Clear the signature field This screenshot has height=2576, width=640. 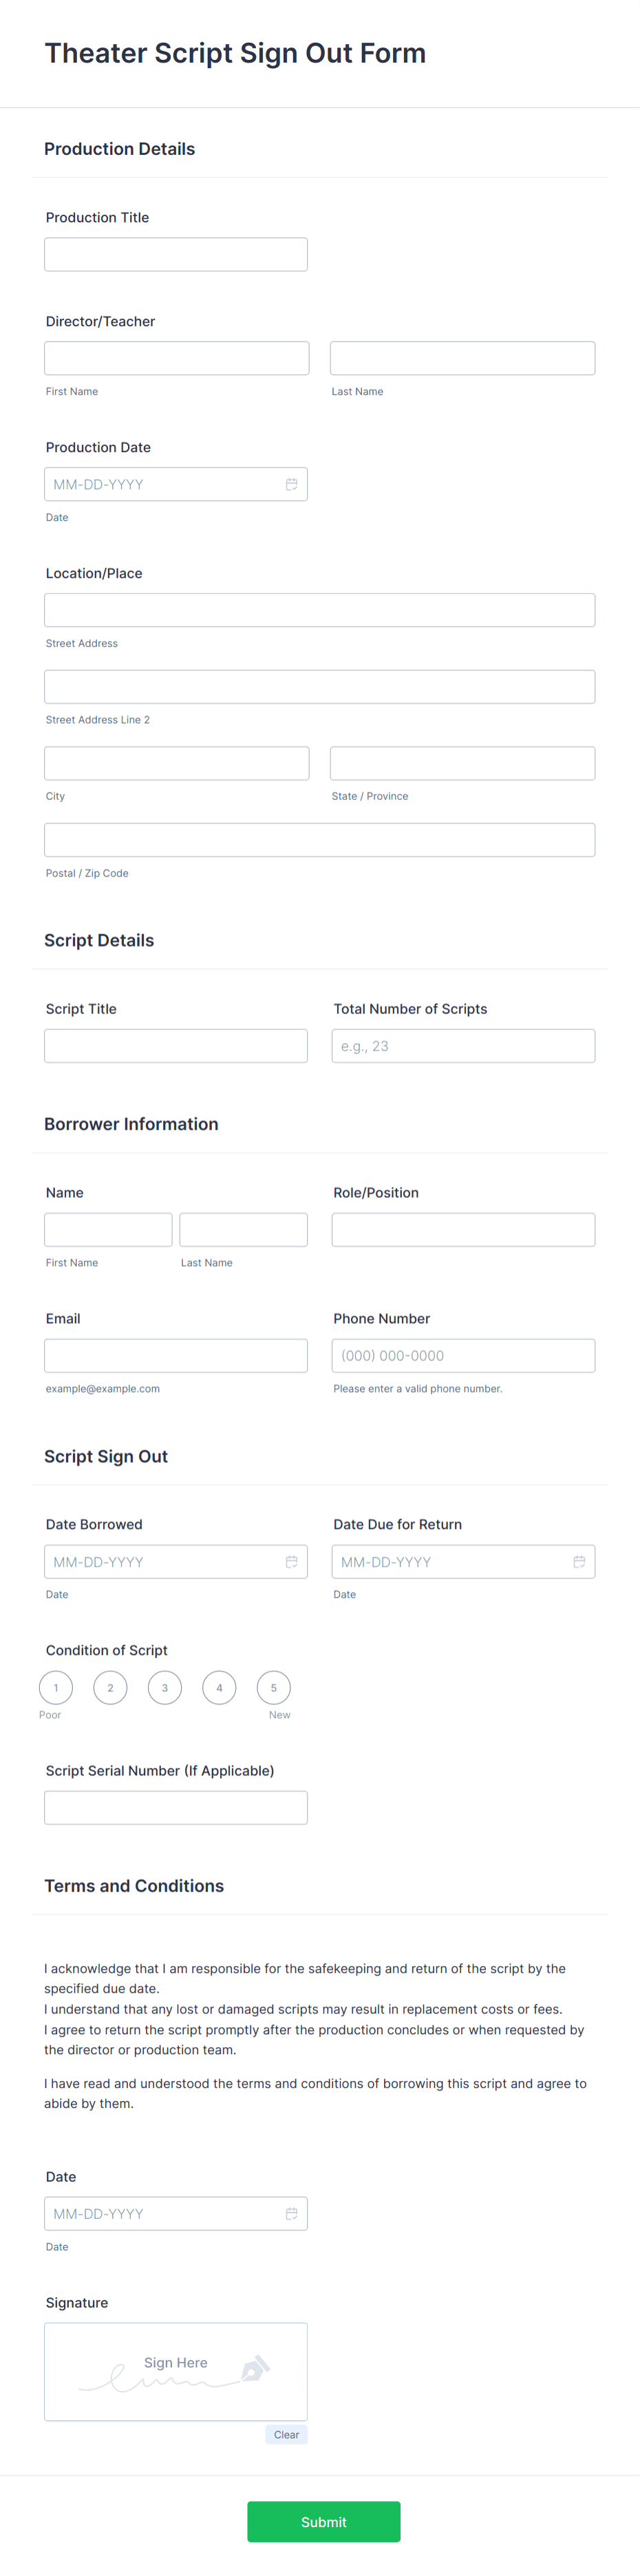click(x=286, y=2434)
